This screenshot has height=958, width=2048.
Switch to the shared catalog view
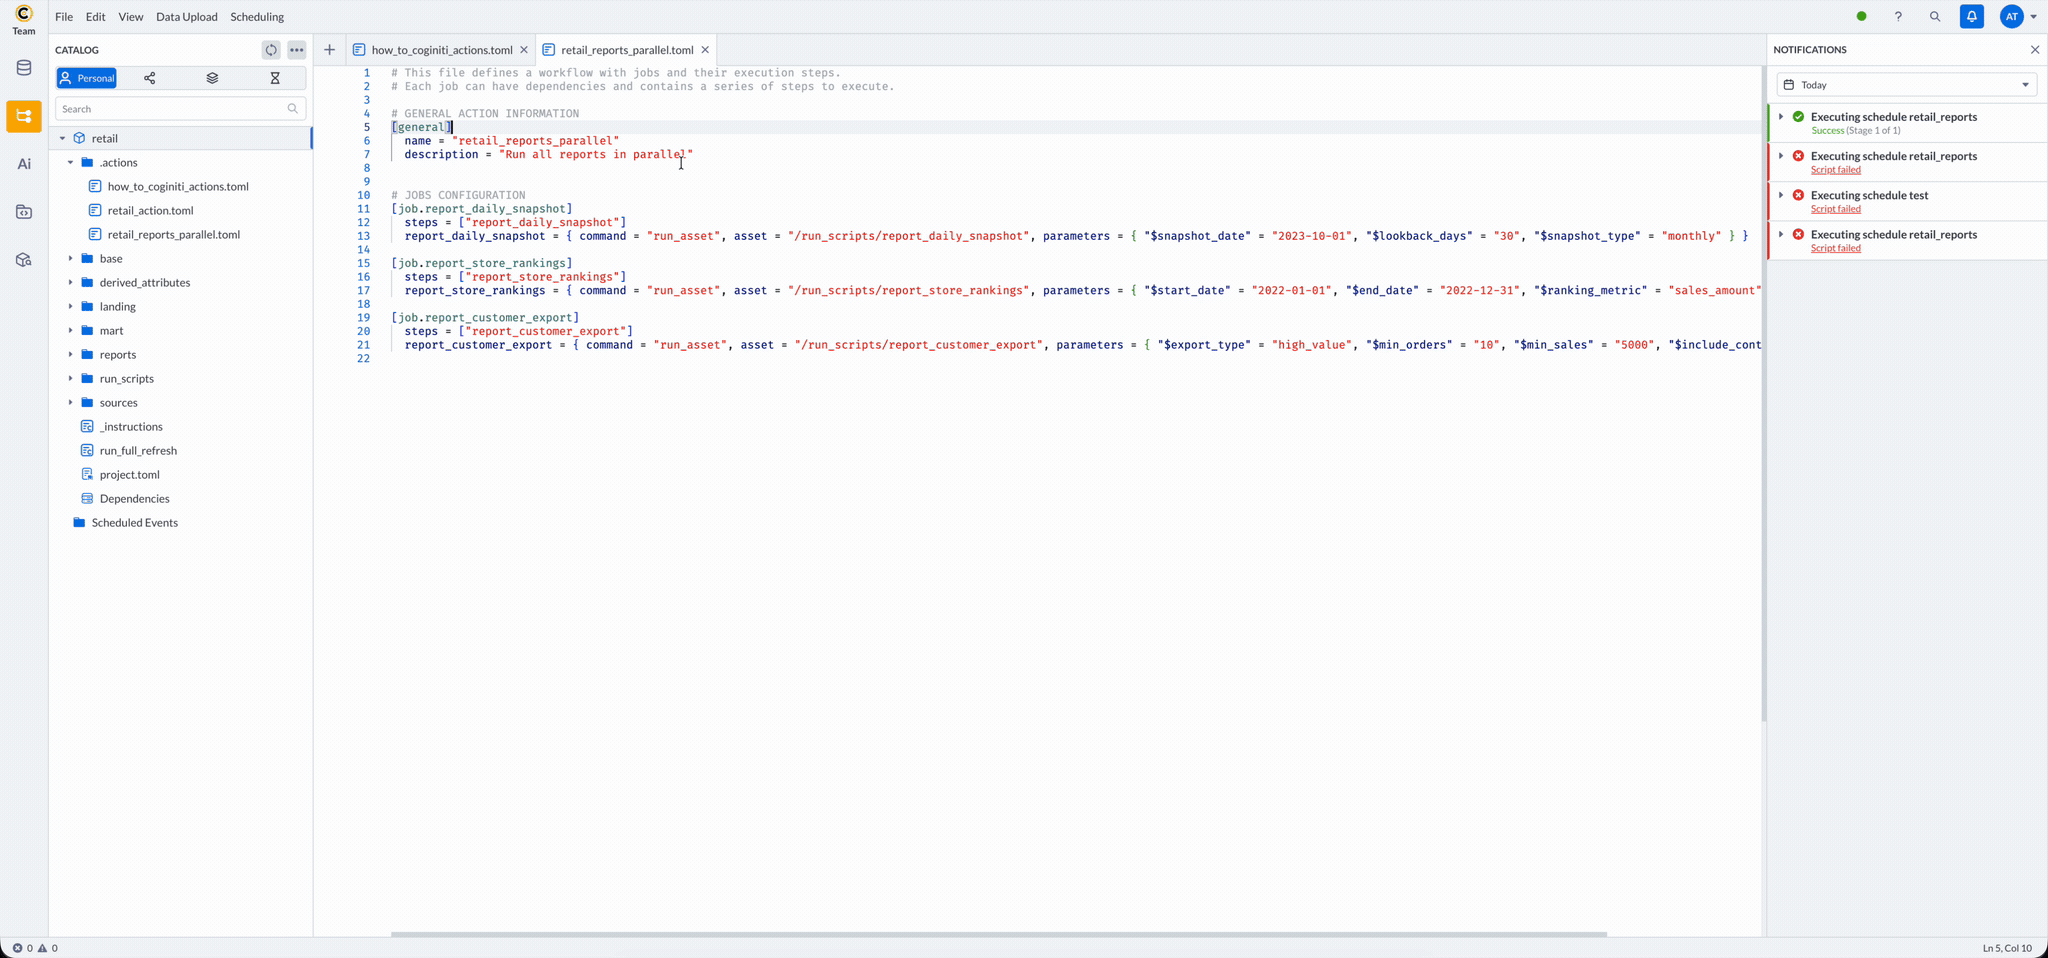click(150, 78)
